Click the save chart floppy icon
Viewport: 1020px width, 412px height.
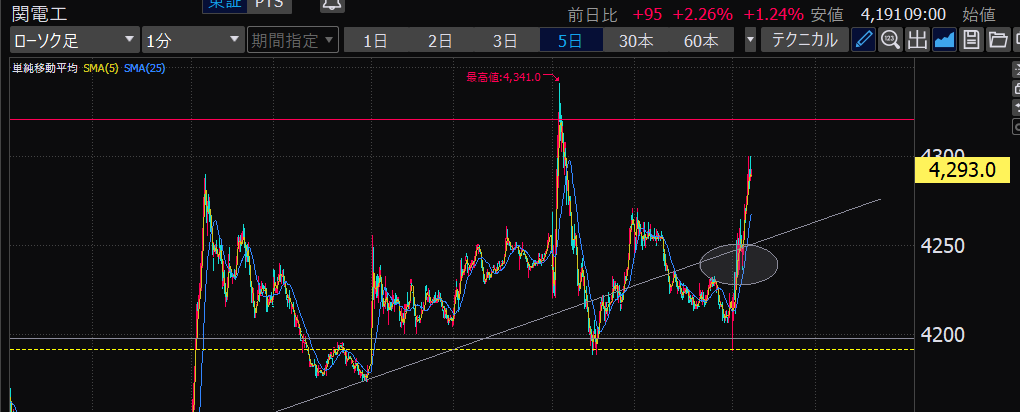[970, 41]
